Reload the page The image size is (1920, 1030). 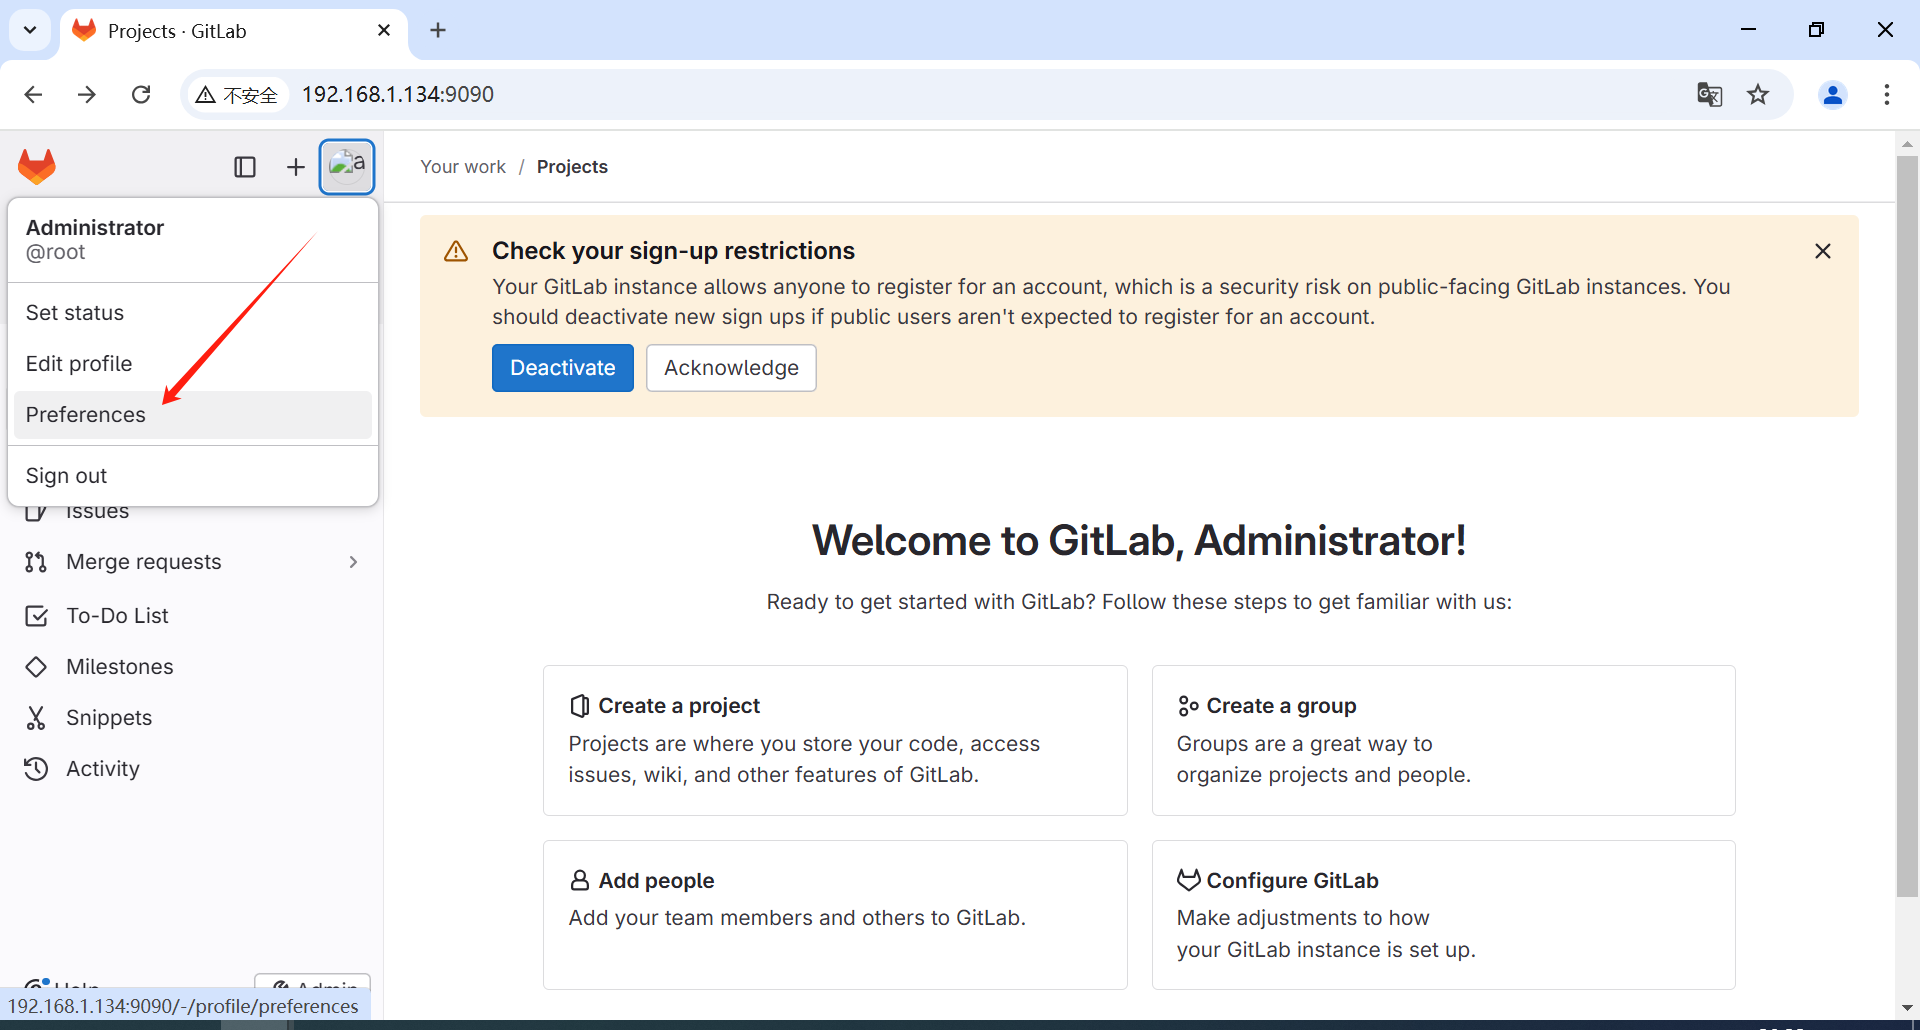point(141,94)
